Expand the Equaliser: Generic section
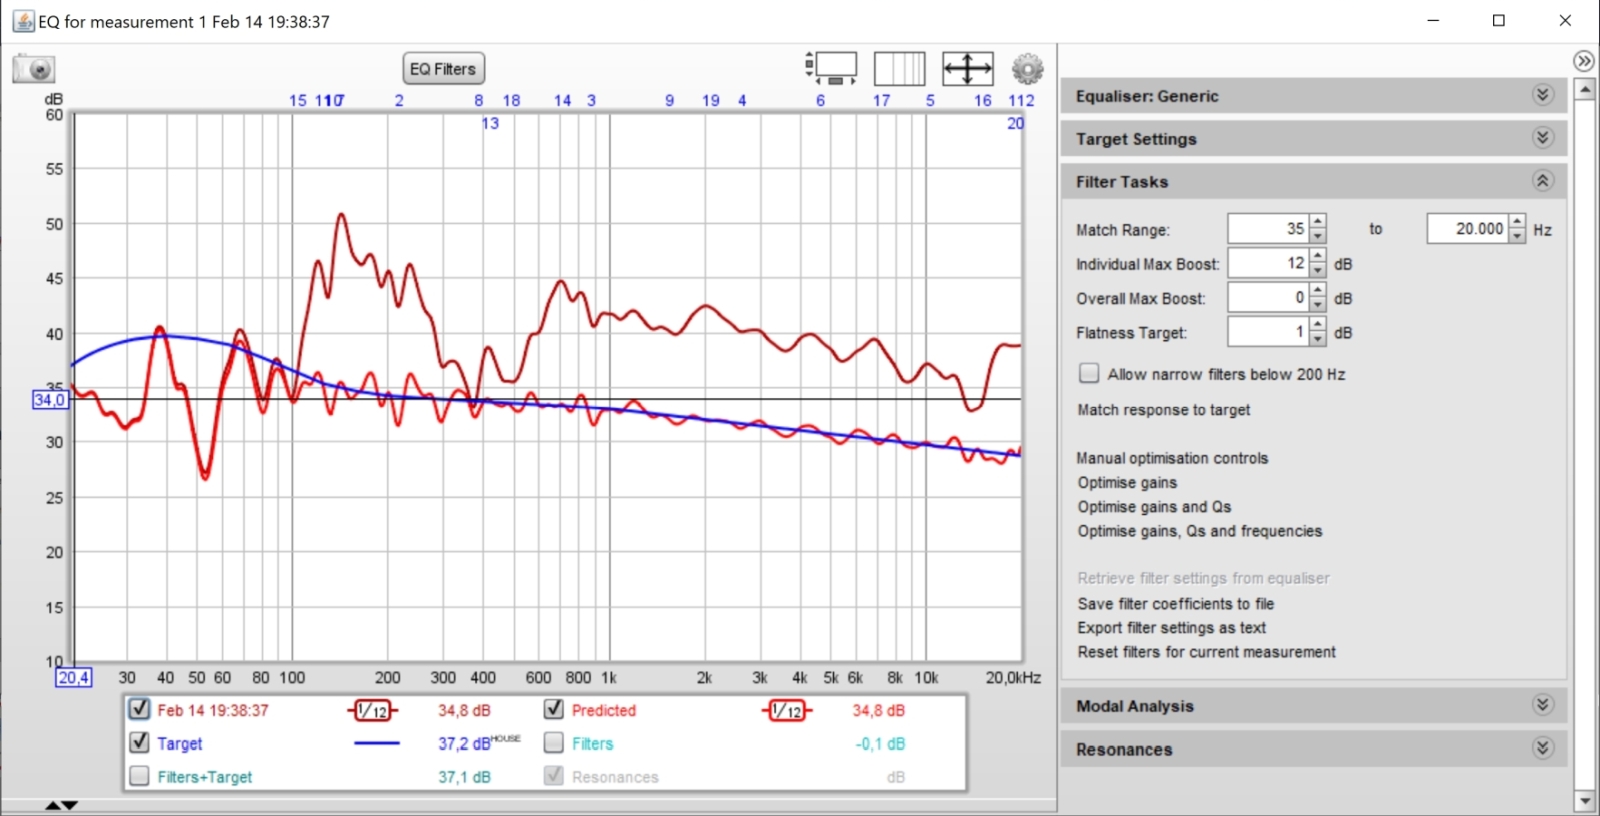The width and height of the screenshot is (1600, 816). click(x=1542, y=95)
